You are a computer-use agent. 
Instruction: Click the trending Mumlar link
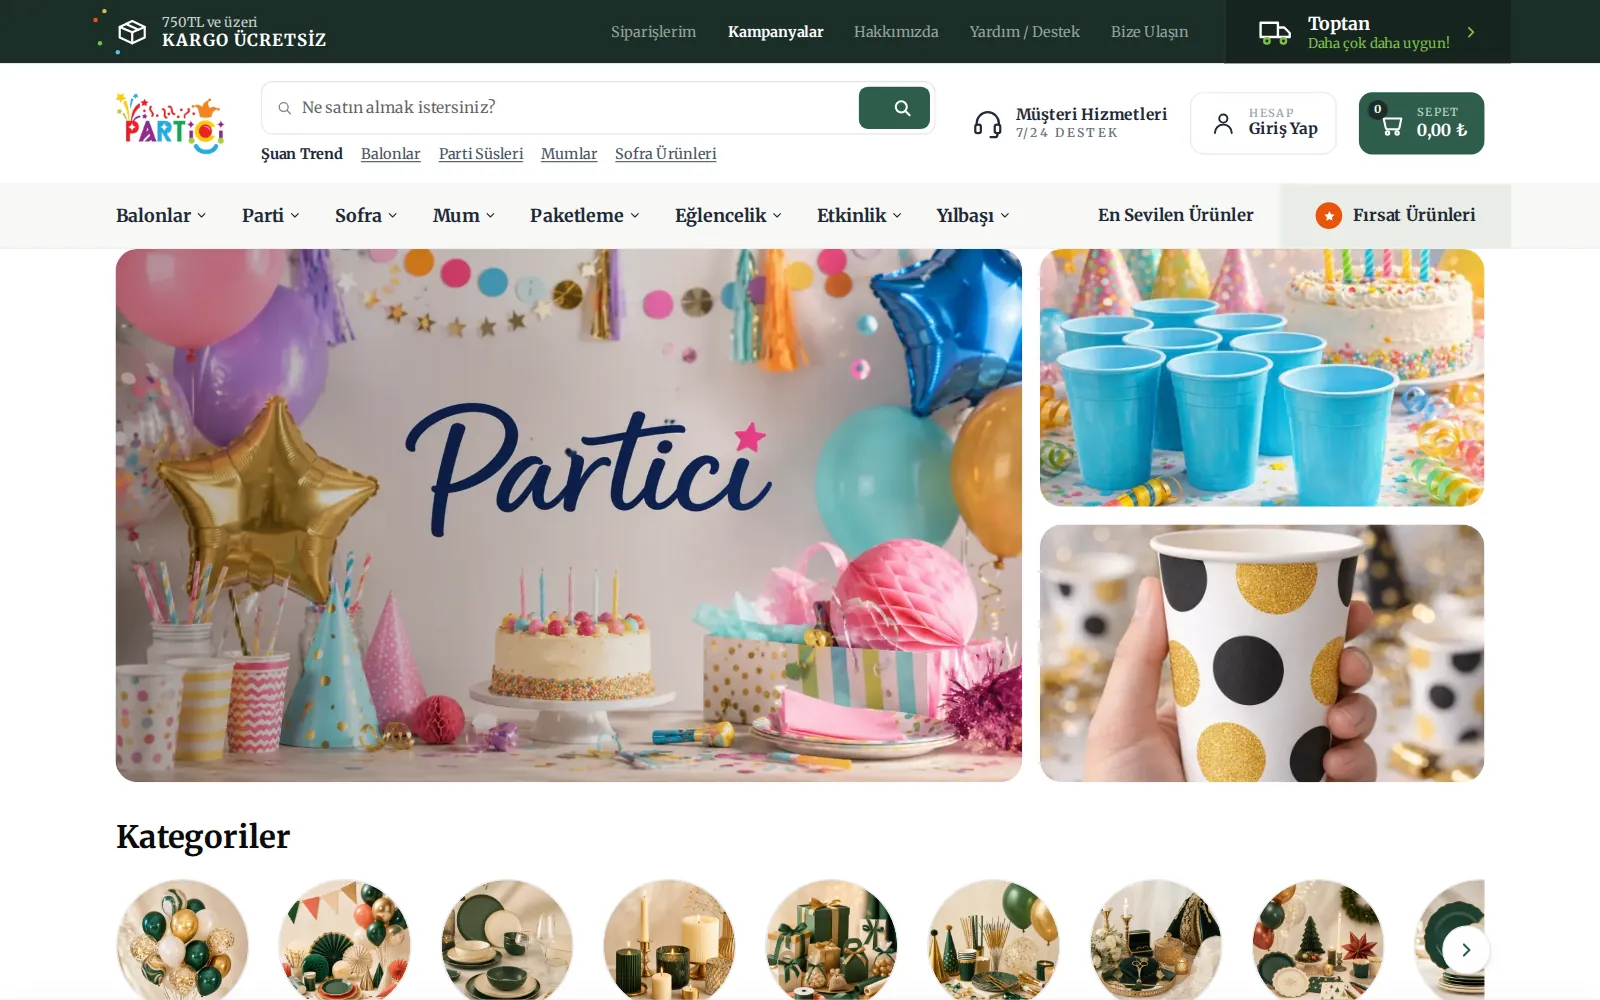click(x=569, y=154)
